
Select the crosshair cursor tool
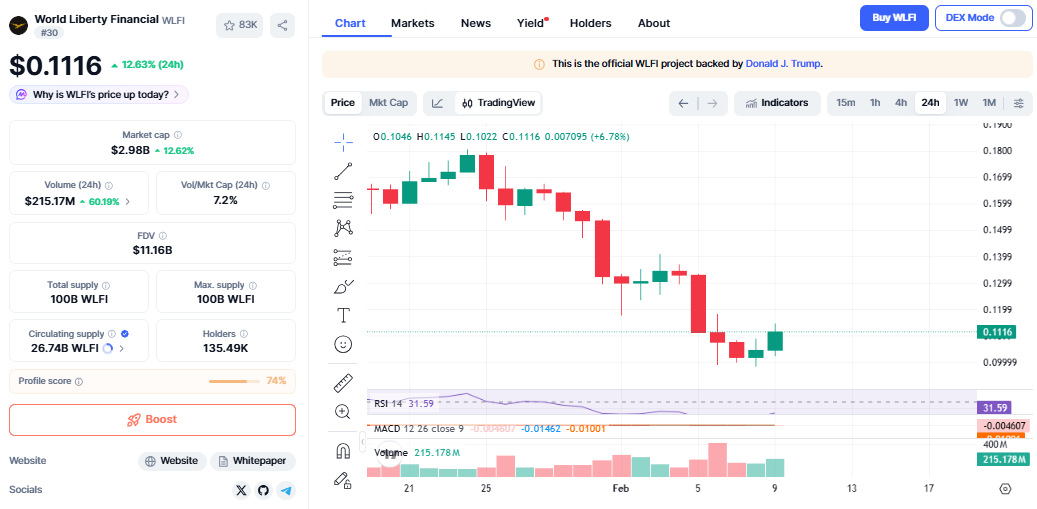tap(343, 140)
